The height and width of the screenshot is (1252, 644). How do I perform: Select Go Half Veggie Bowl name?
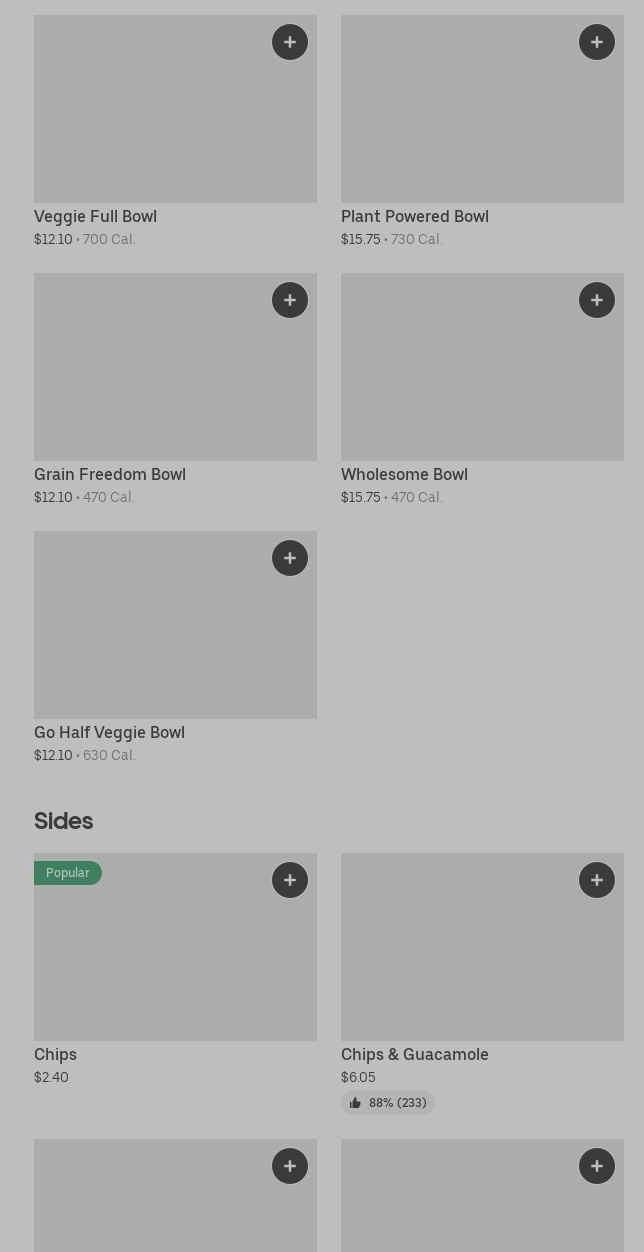109,732
